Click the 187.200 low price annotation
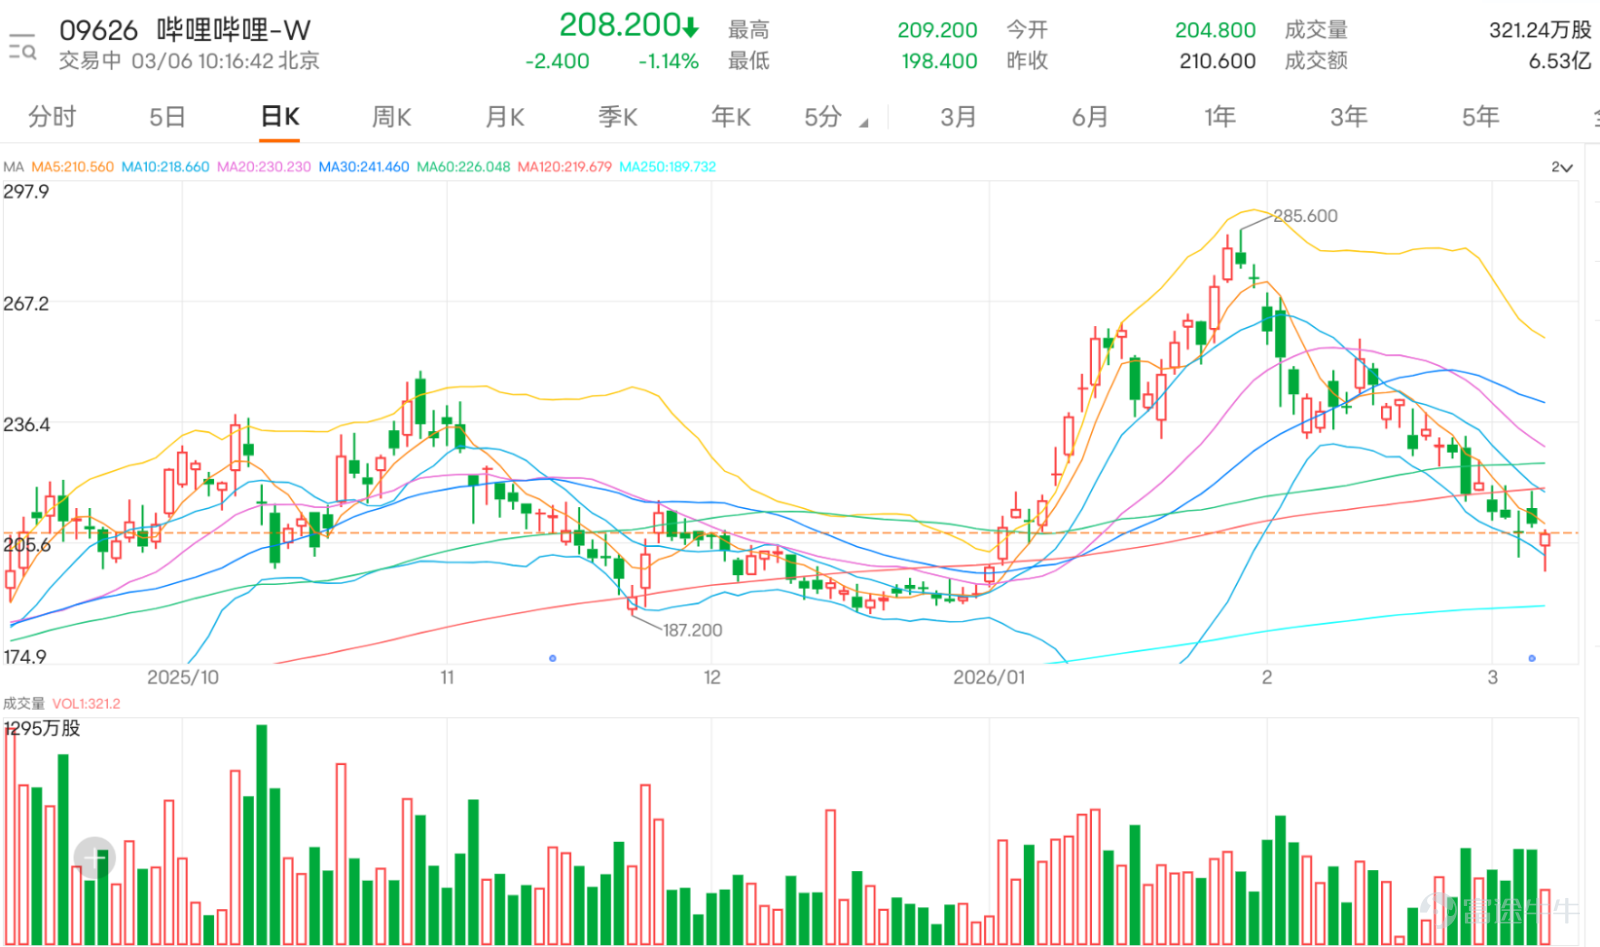Image resolution: width=1600 pixels, height=947 pixels. click(x=692, y=630)
